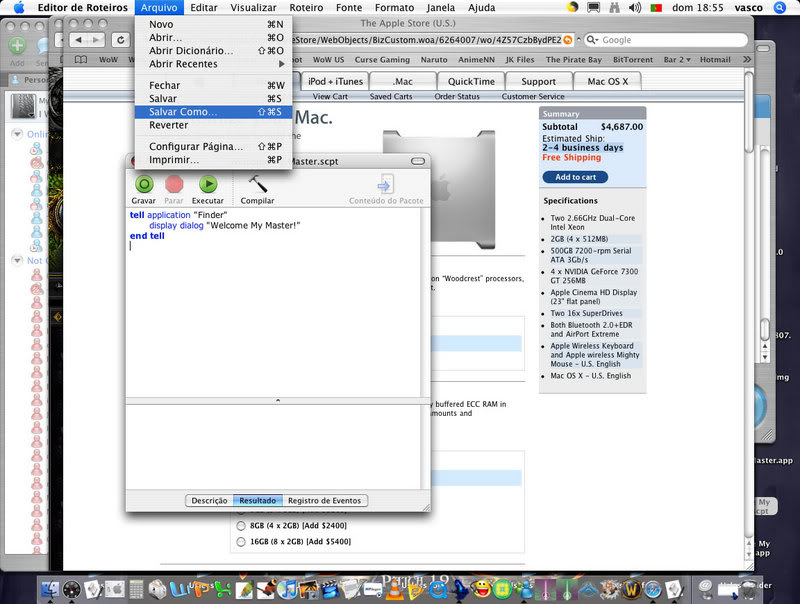Select the 8GB (4 x 2GB) memory option

coord(241,525)
